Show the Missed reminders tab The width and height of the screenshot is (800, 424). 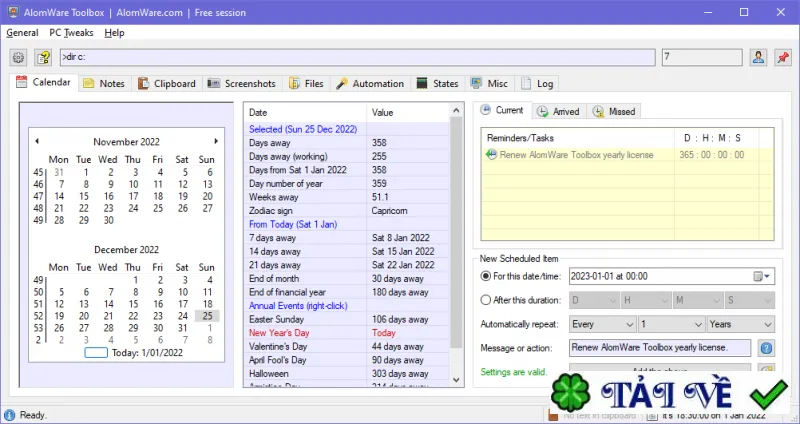pyautogui.click(x=615, y=112)
